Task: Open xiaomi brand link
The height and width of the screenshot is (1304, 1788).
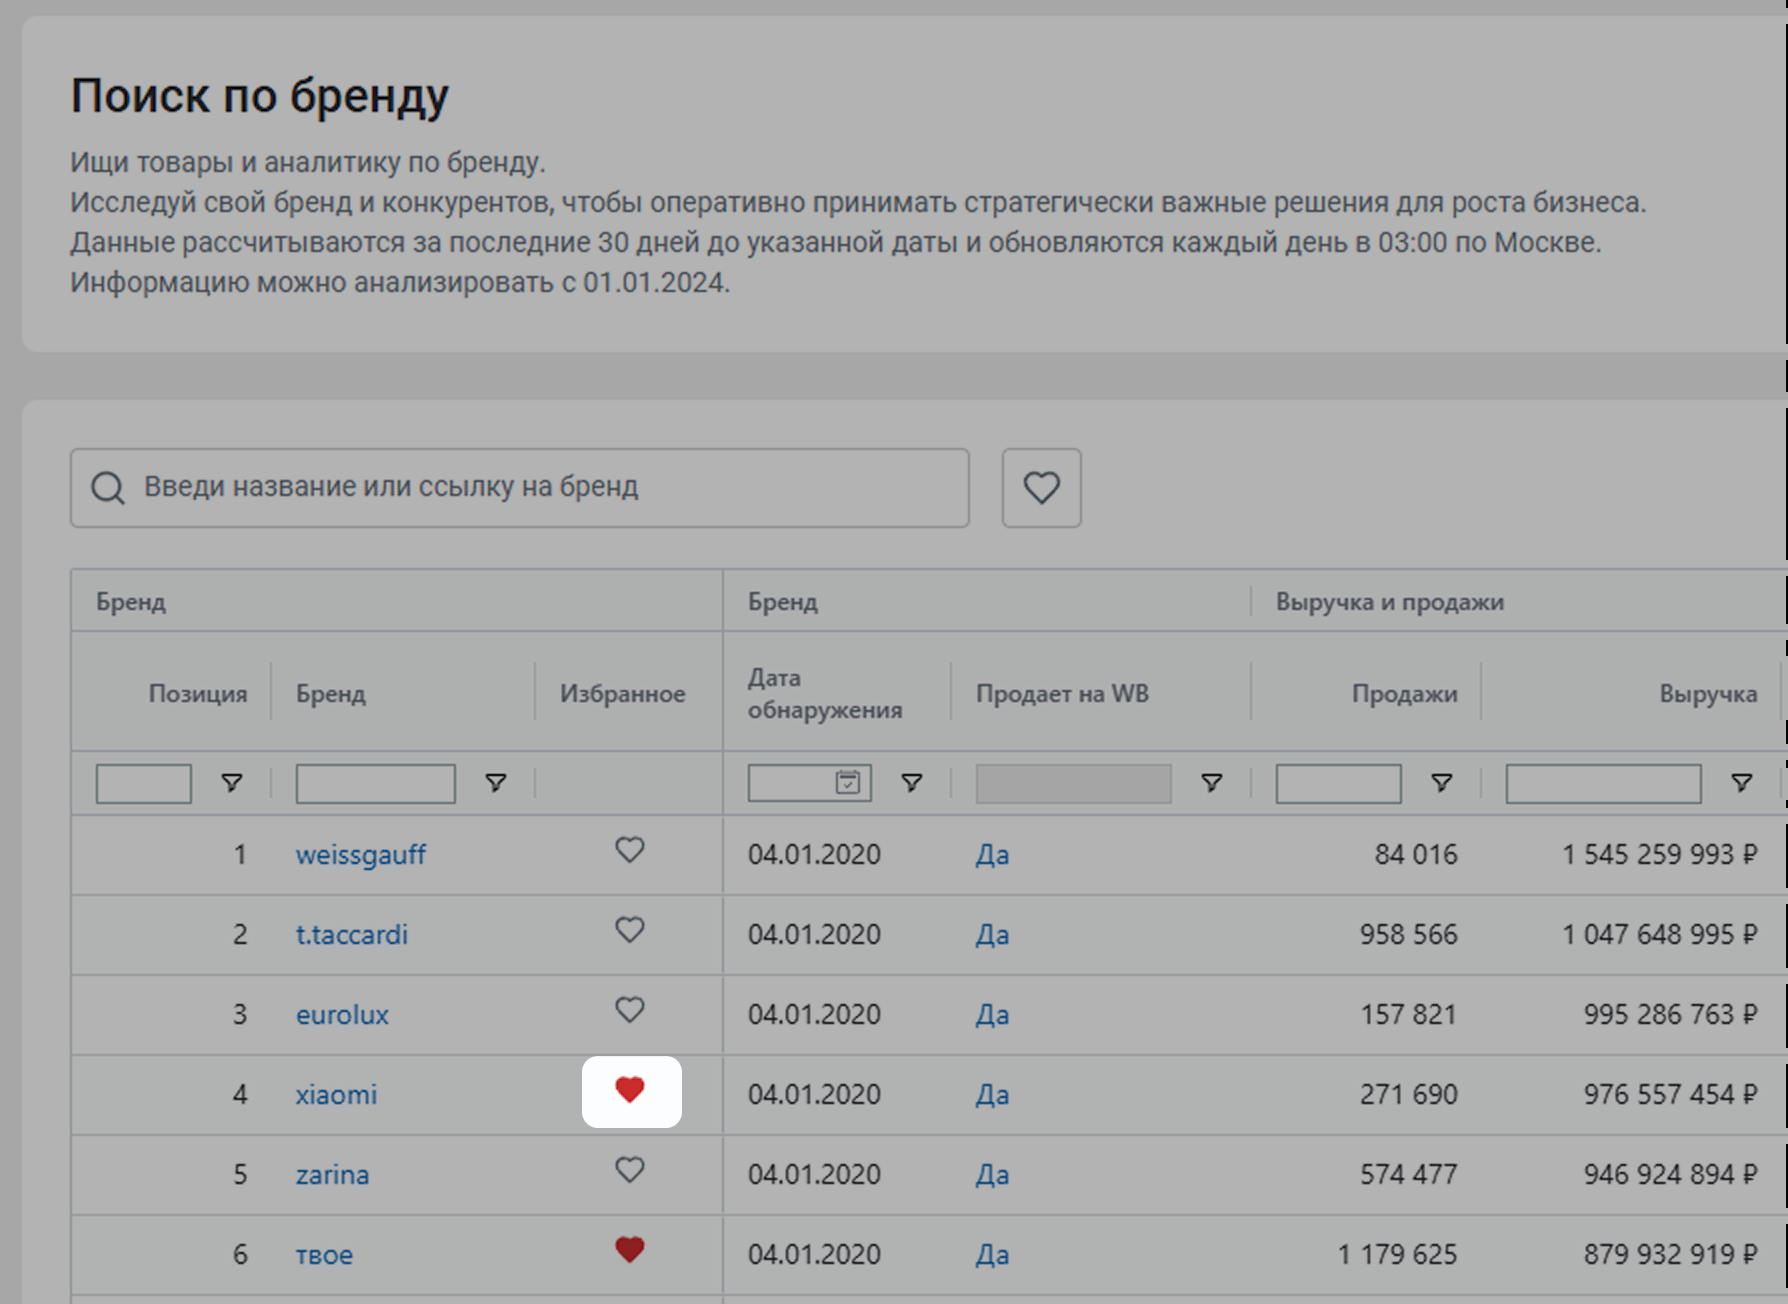Action: 336,1095
